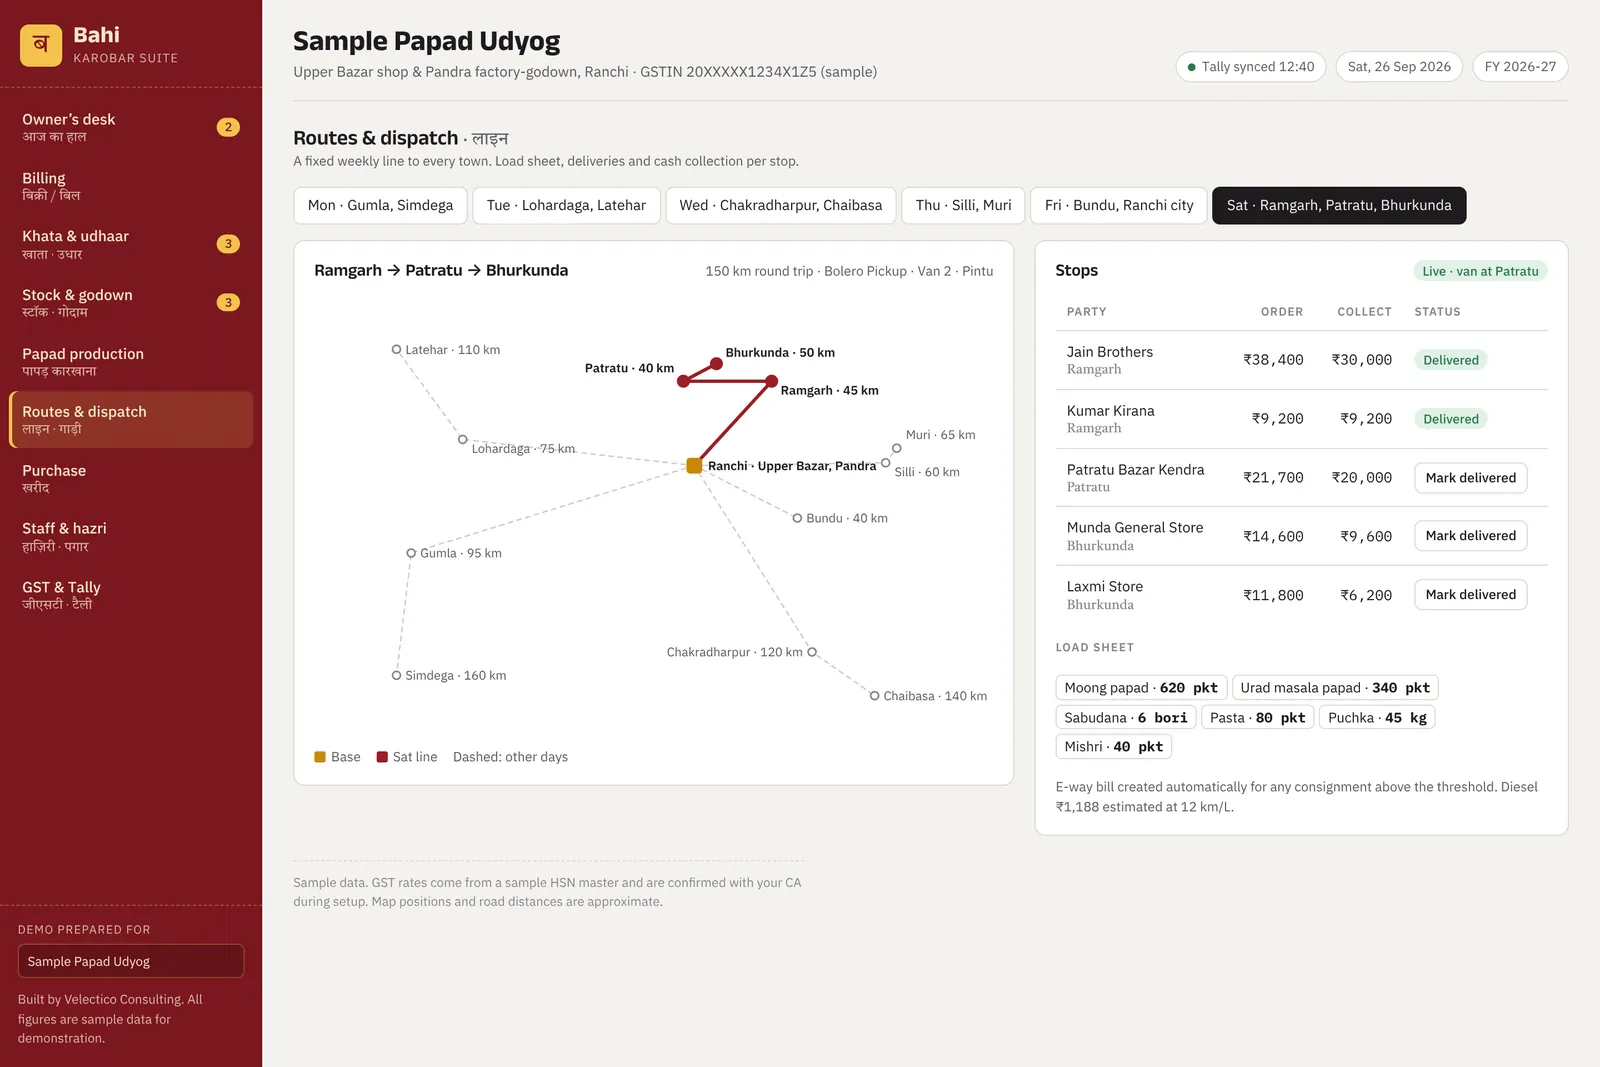Click the Simdega map node
1600x1067 pixels.
[x=396, y=676]
